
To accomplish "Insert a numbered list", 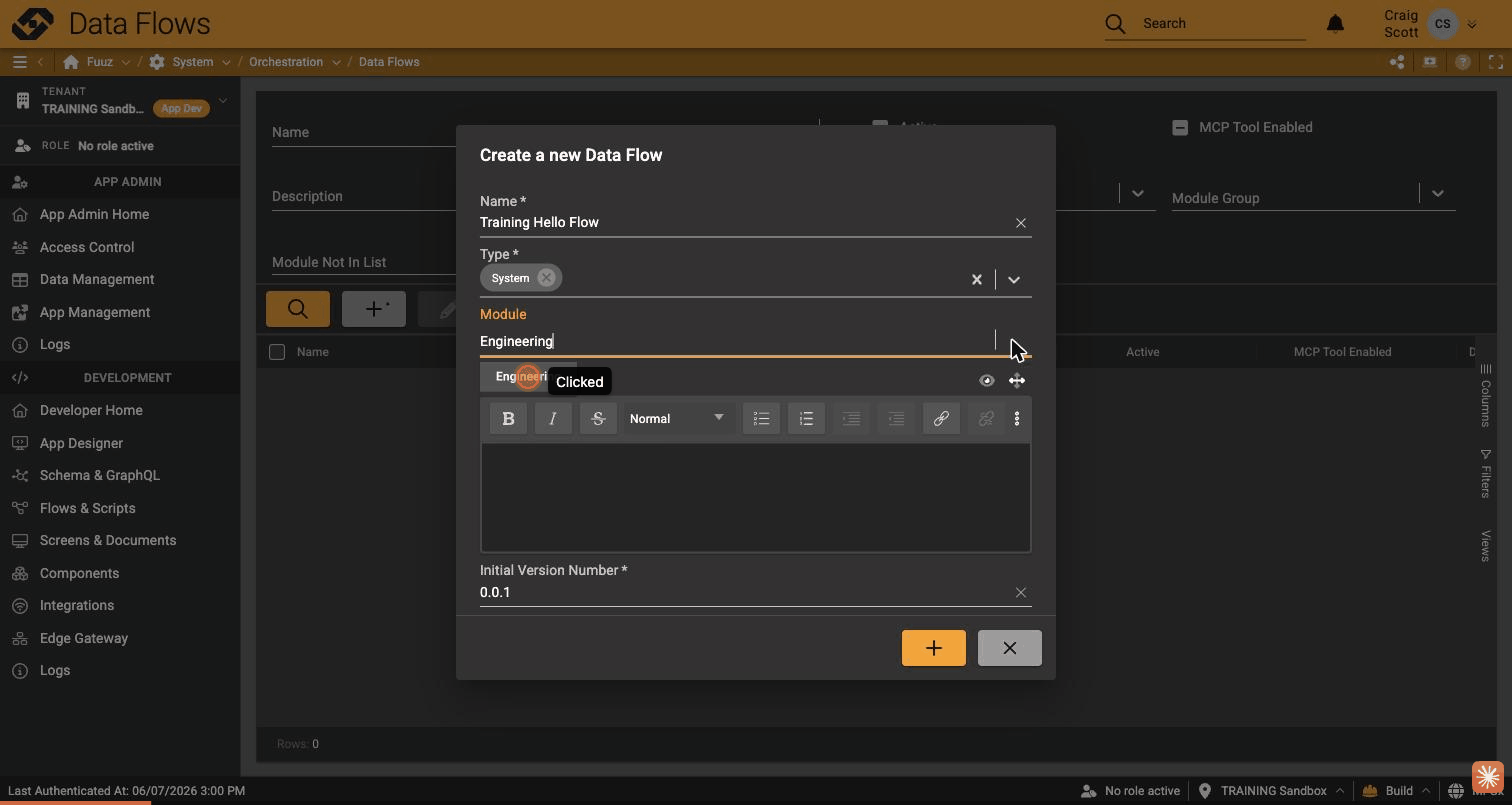I will pyautogui.click(x=806, y=419).
